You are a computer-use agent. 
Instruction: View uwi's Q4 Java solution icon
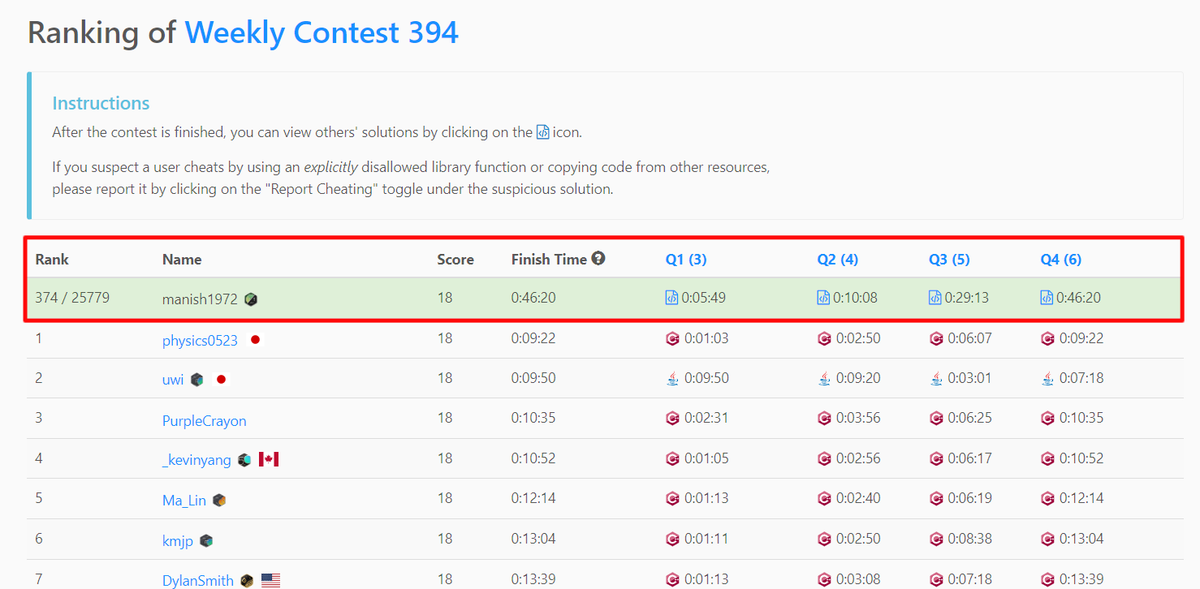click(x=1047, y=378)
